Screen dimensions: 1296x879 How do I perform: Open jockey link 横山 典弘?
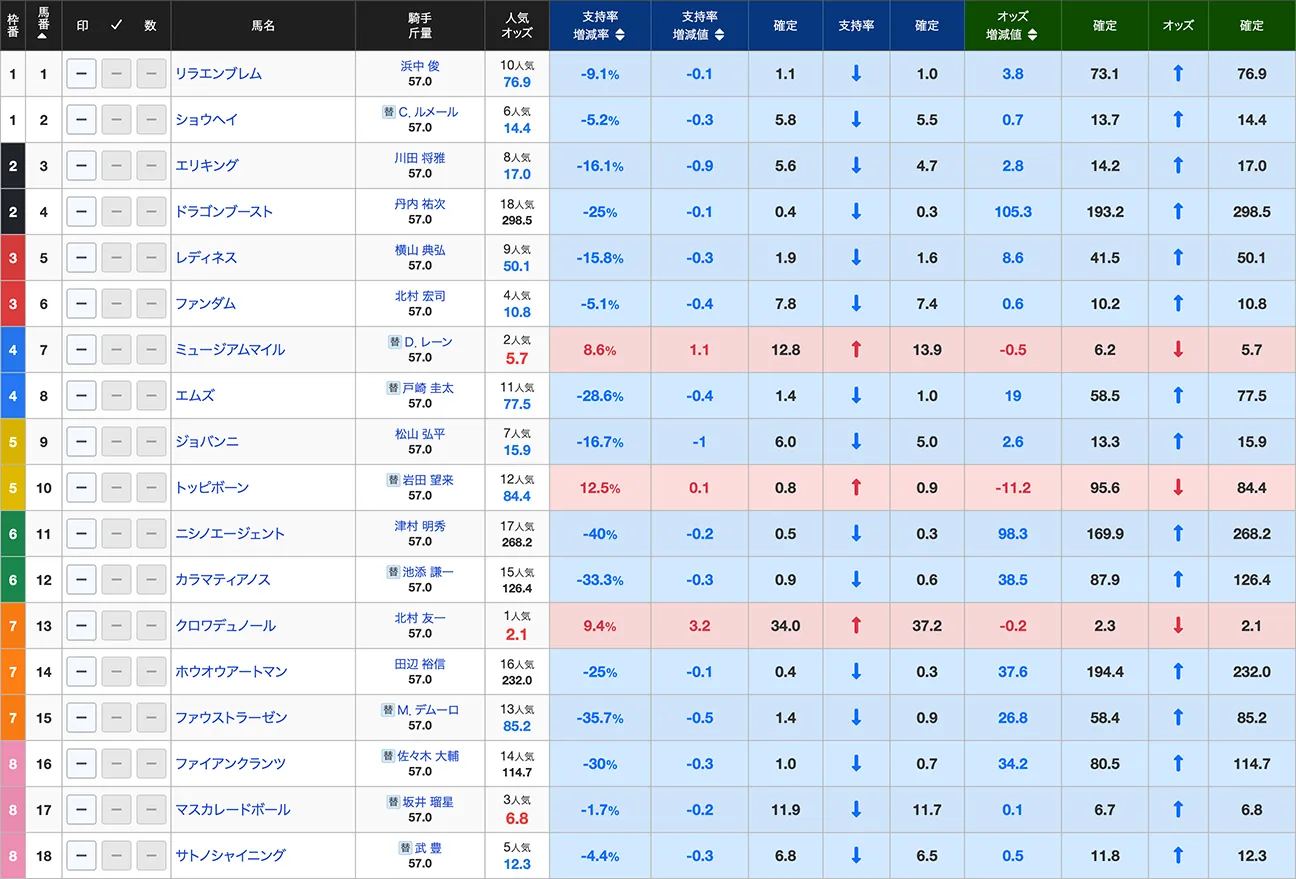click(420, 250)
